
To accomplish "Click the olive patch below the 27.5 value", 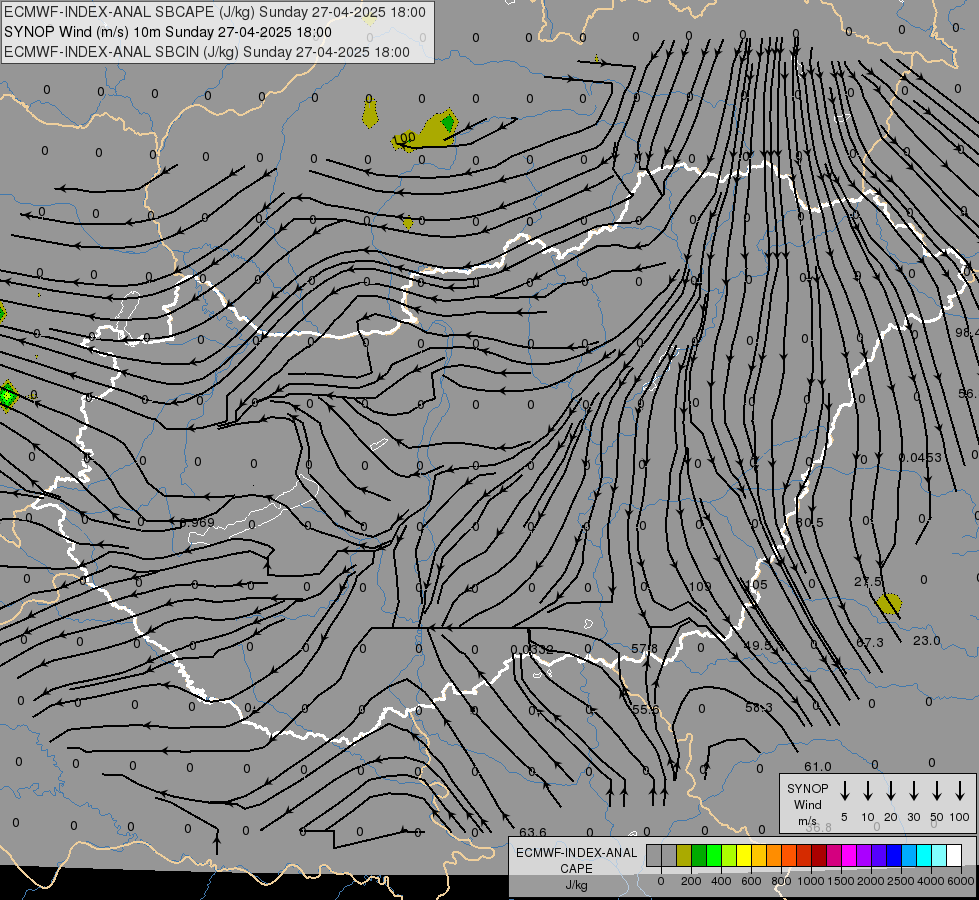I will (889, 604).
